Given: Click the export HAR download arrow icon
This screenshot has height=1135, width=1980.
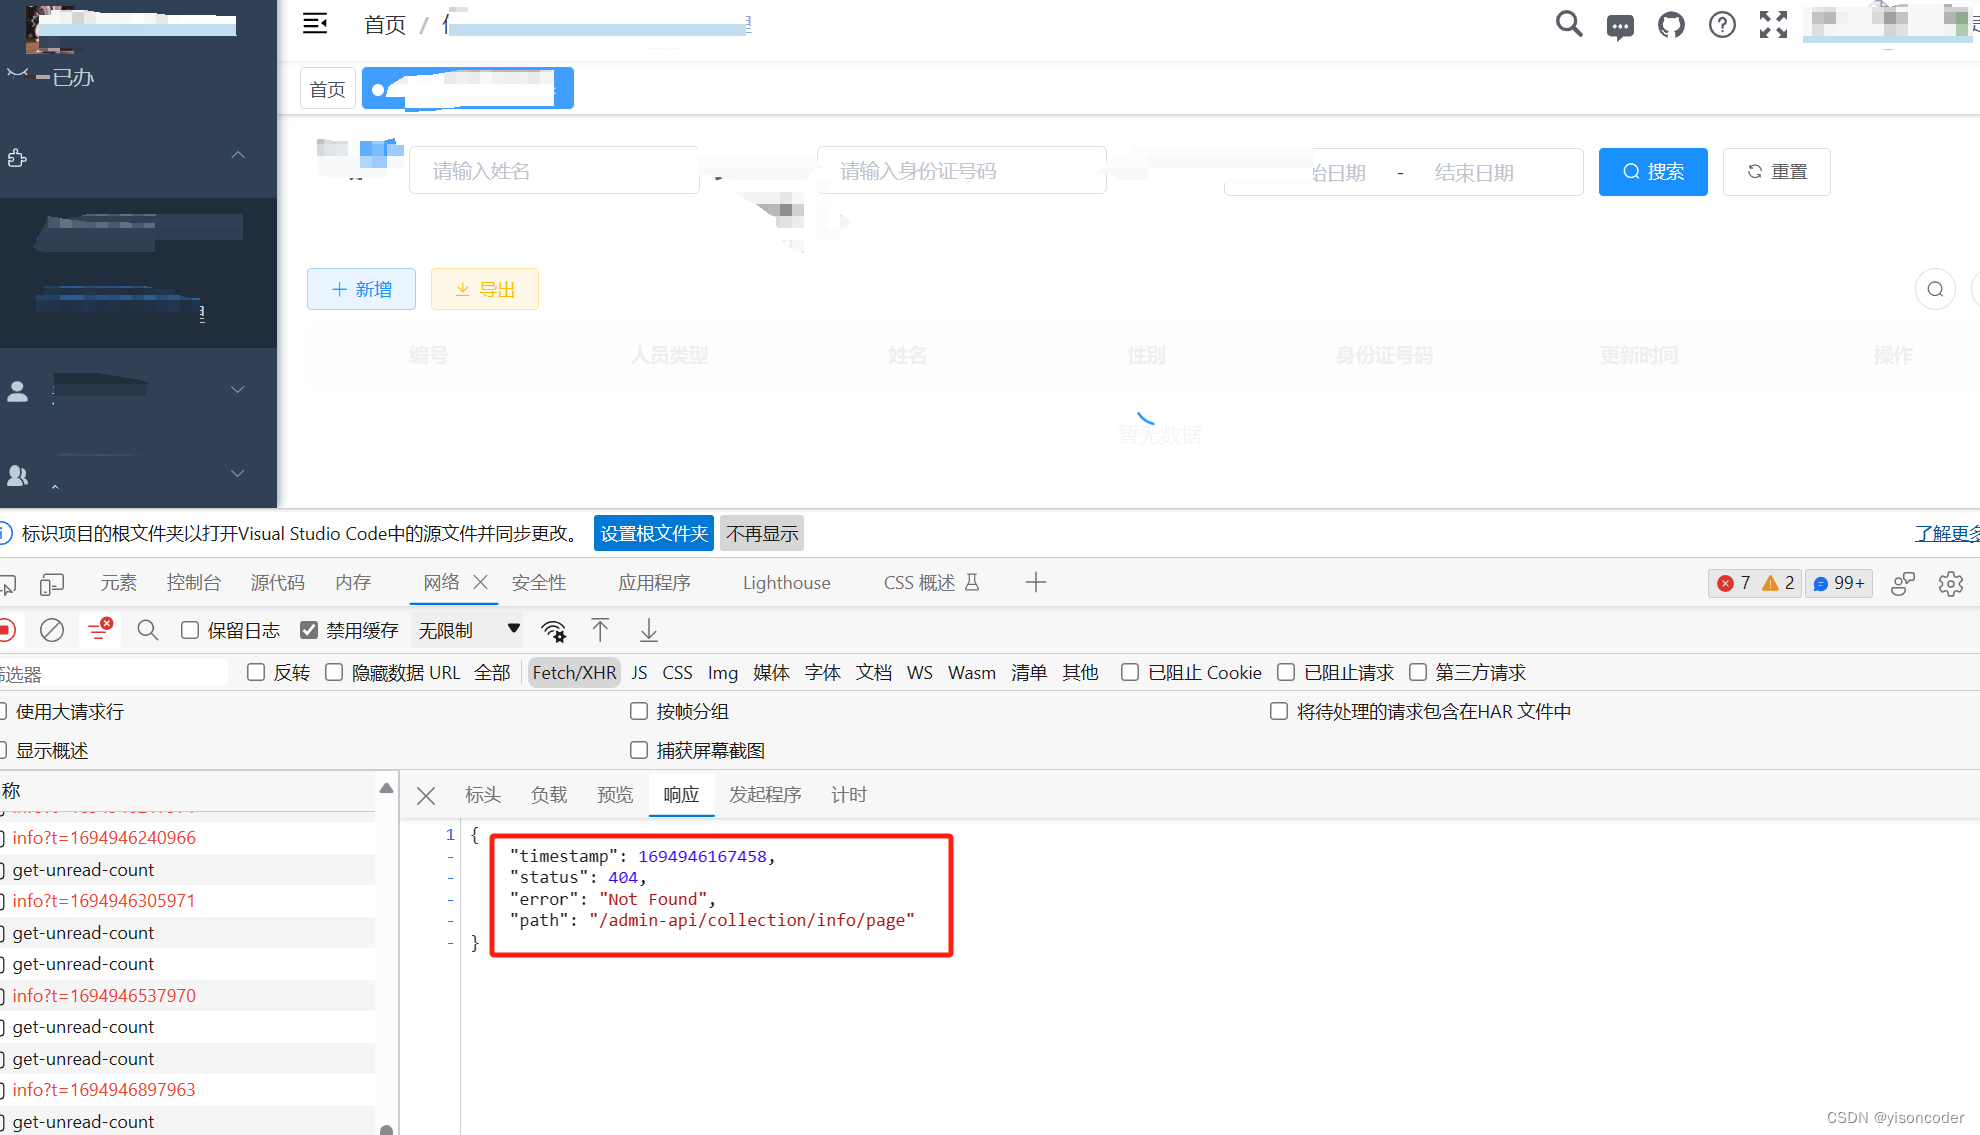Looking at the screenshot, I should click(x=649, y=630).
